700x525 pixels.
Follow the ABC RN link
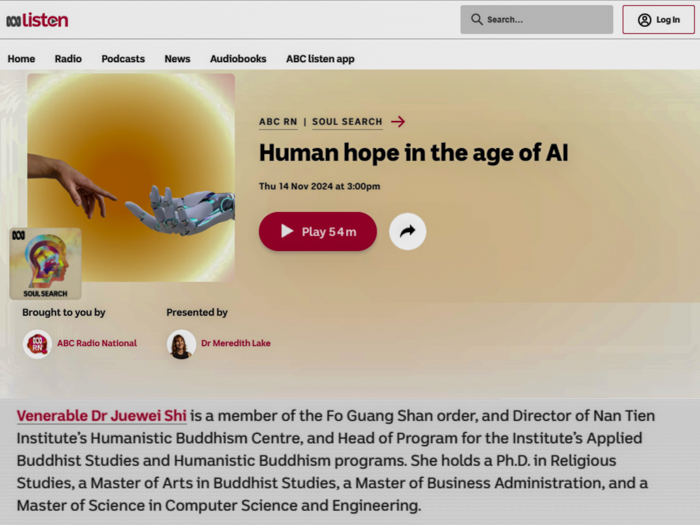278,122
